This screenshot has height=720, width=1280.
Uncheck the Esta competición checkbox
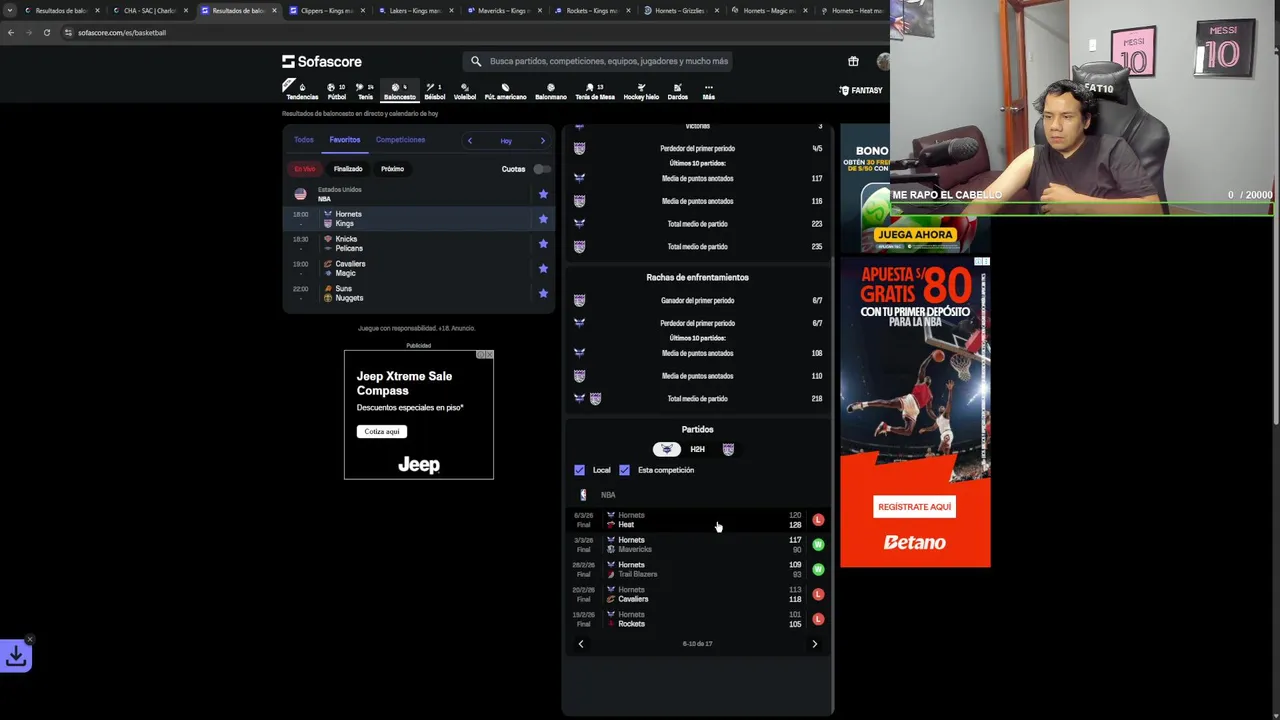pyautogui.click(x=624, y=470)
